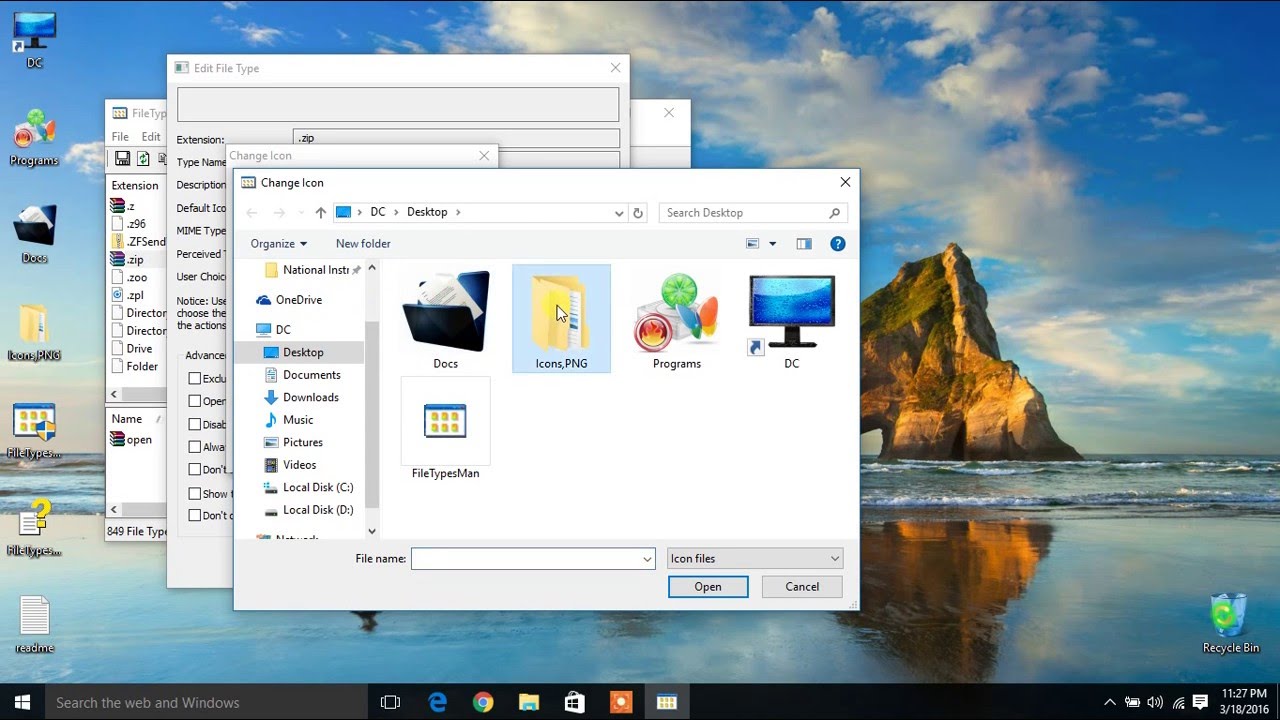Toggle the 'Show' checkbox in Edit File Type
The width and height of the screenshot is (1280, 720).
[193, 493]
